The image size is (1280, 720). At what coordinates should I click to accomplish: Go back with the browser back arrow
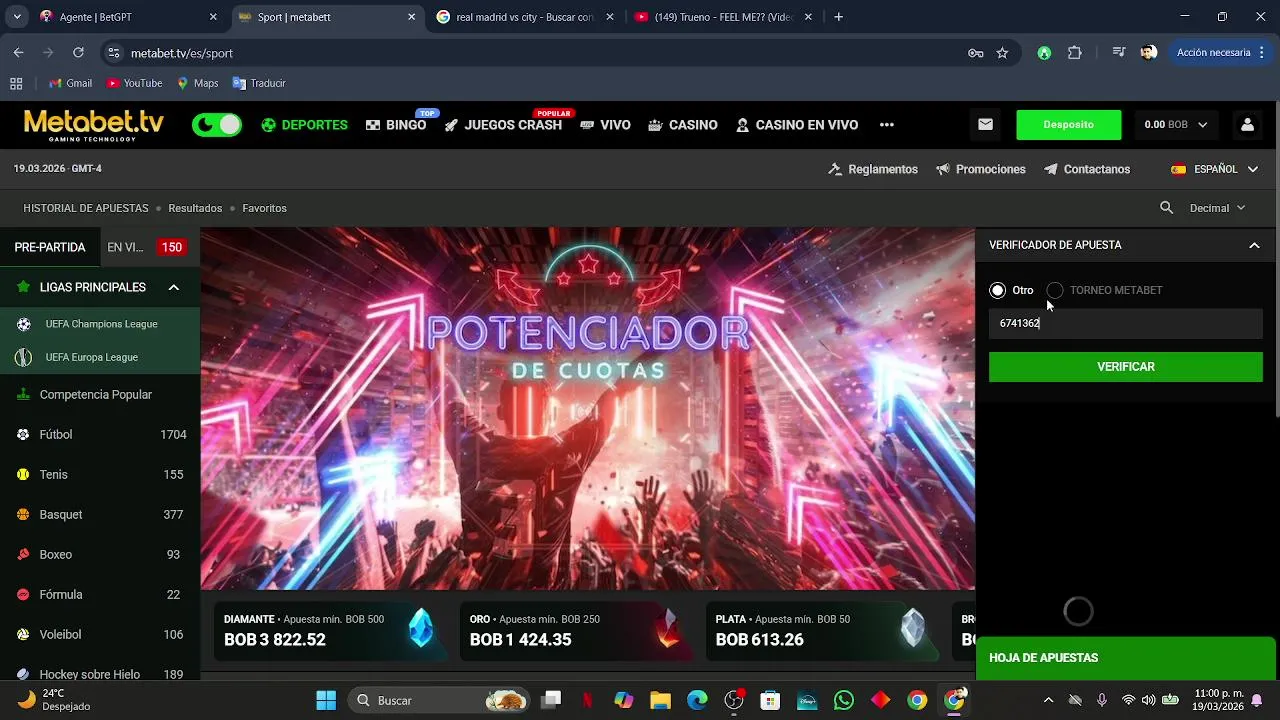pyautogui.click(x=19, y=53)
